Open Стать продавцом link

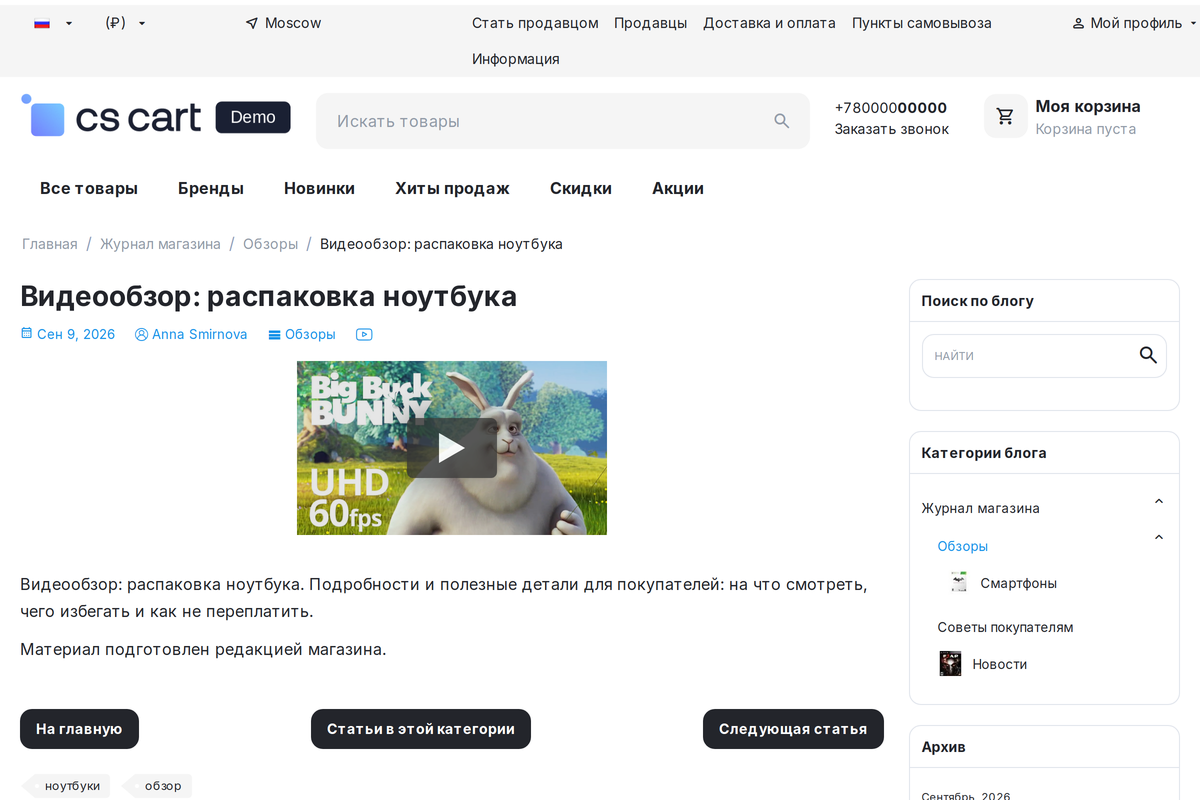pyautogui.click(x=535, y=23)
